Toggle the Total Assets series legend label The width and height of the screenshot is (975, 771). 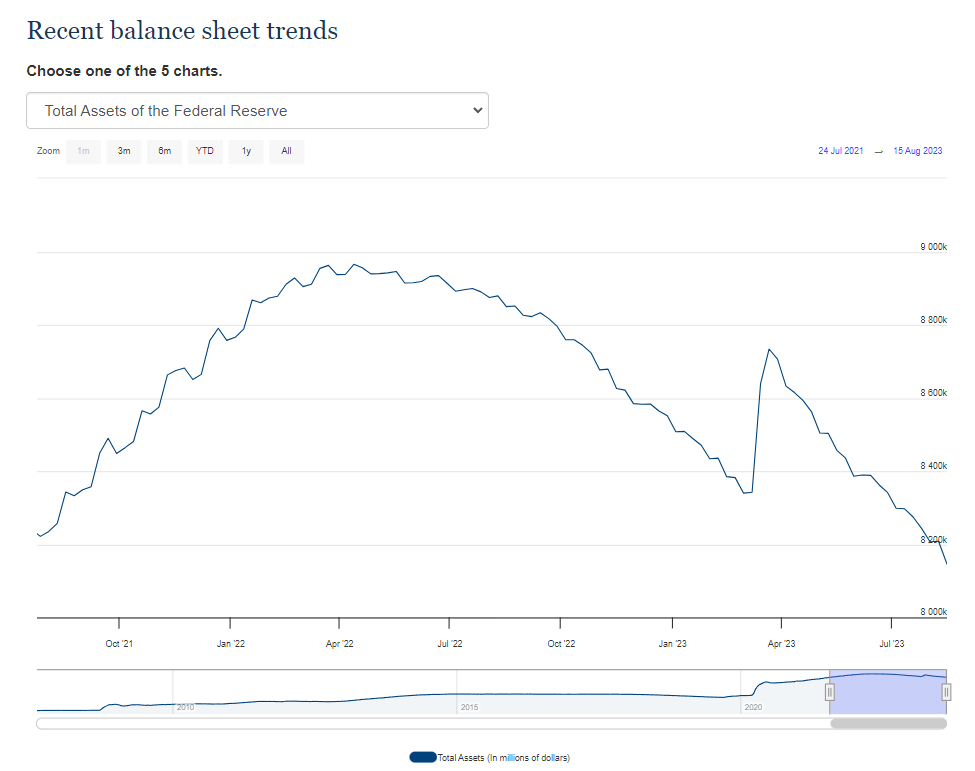[503, 758]
